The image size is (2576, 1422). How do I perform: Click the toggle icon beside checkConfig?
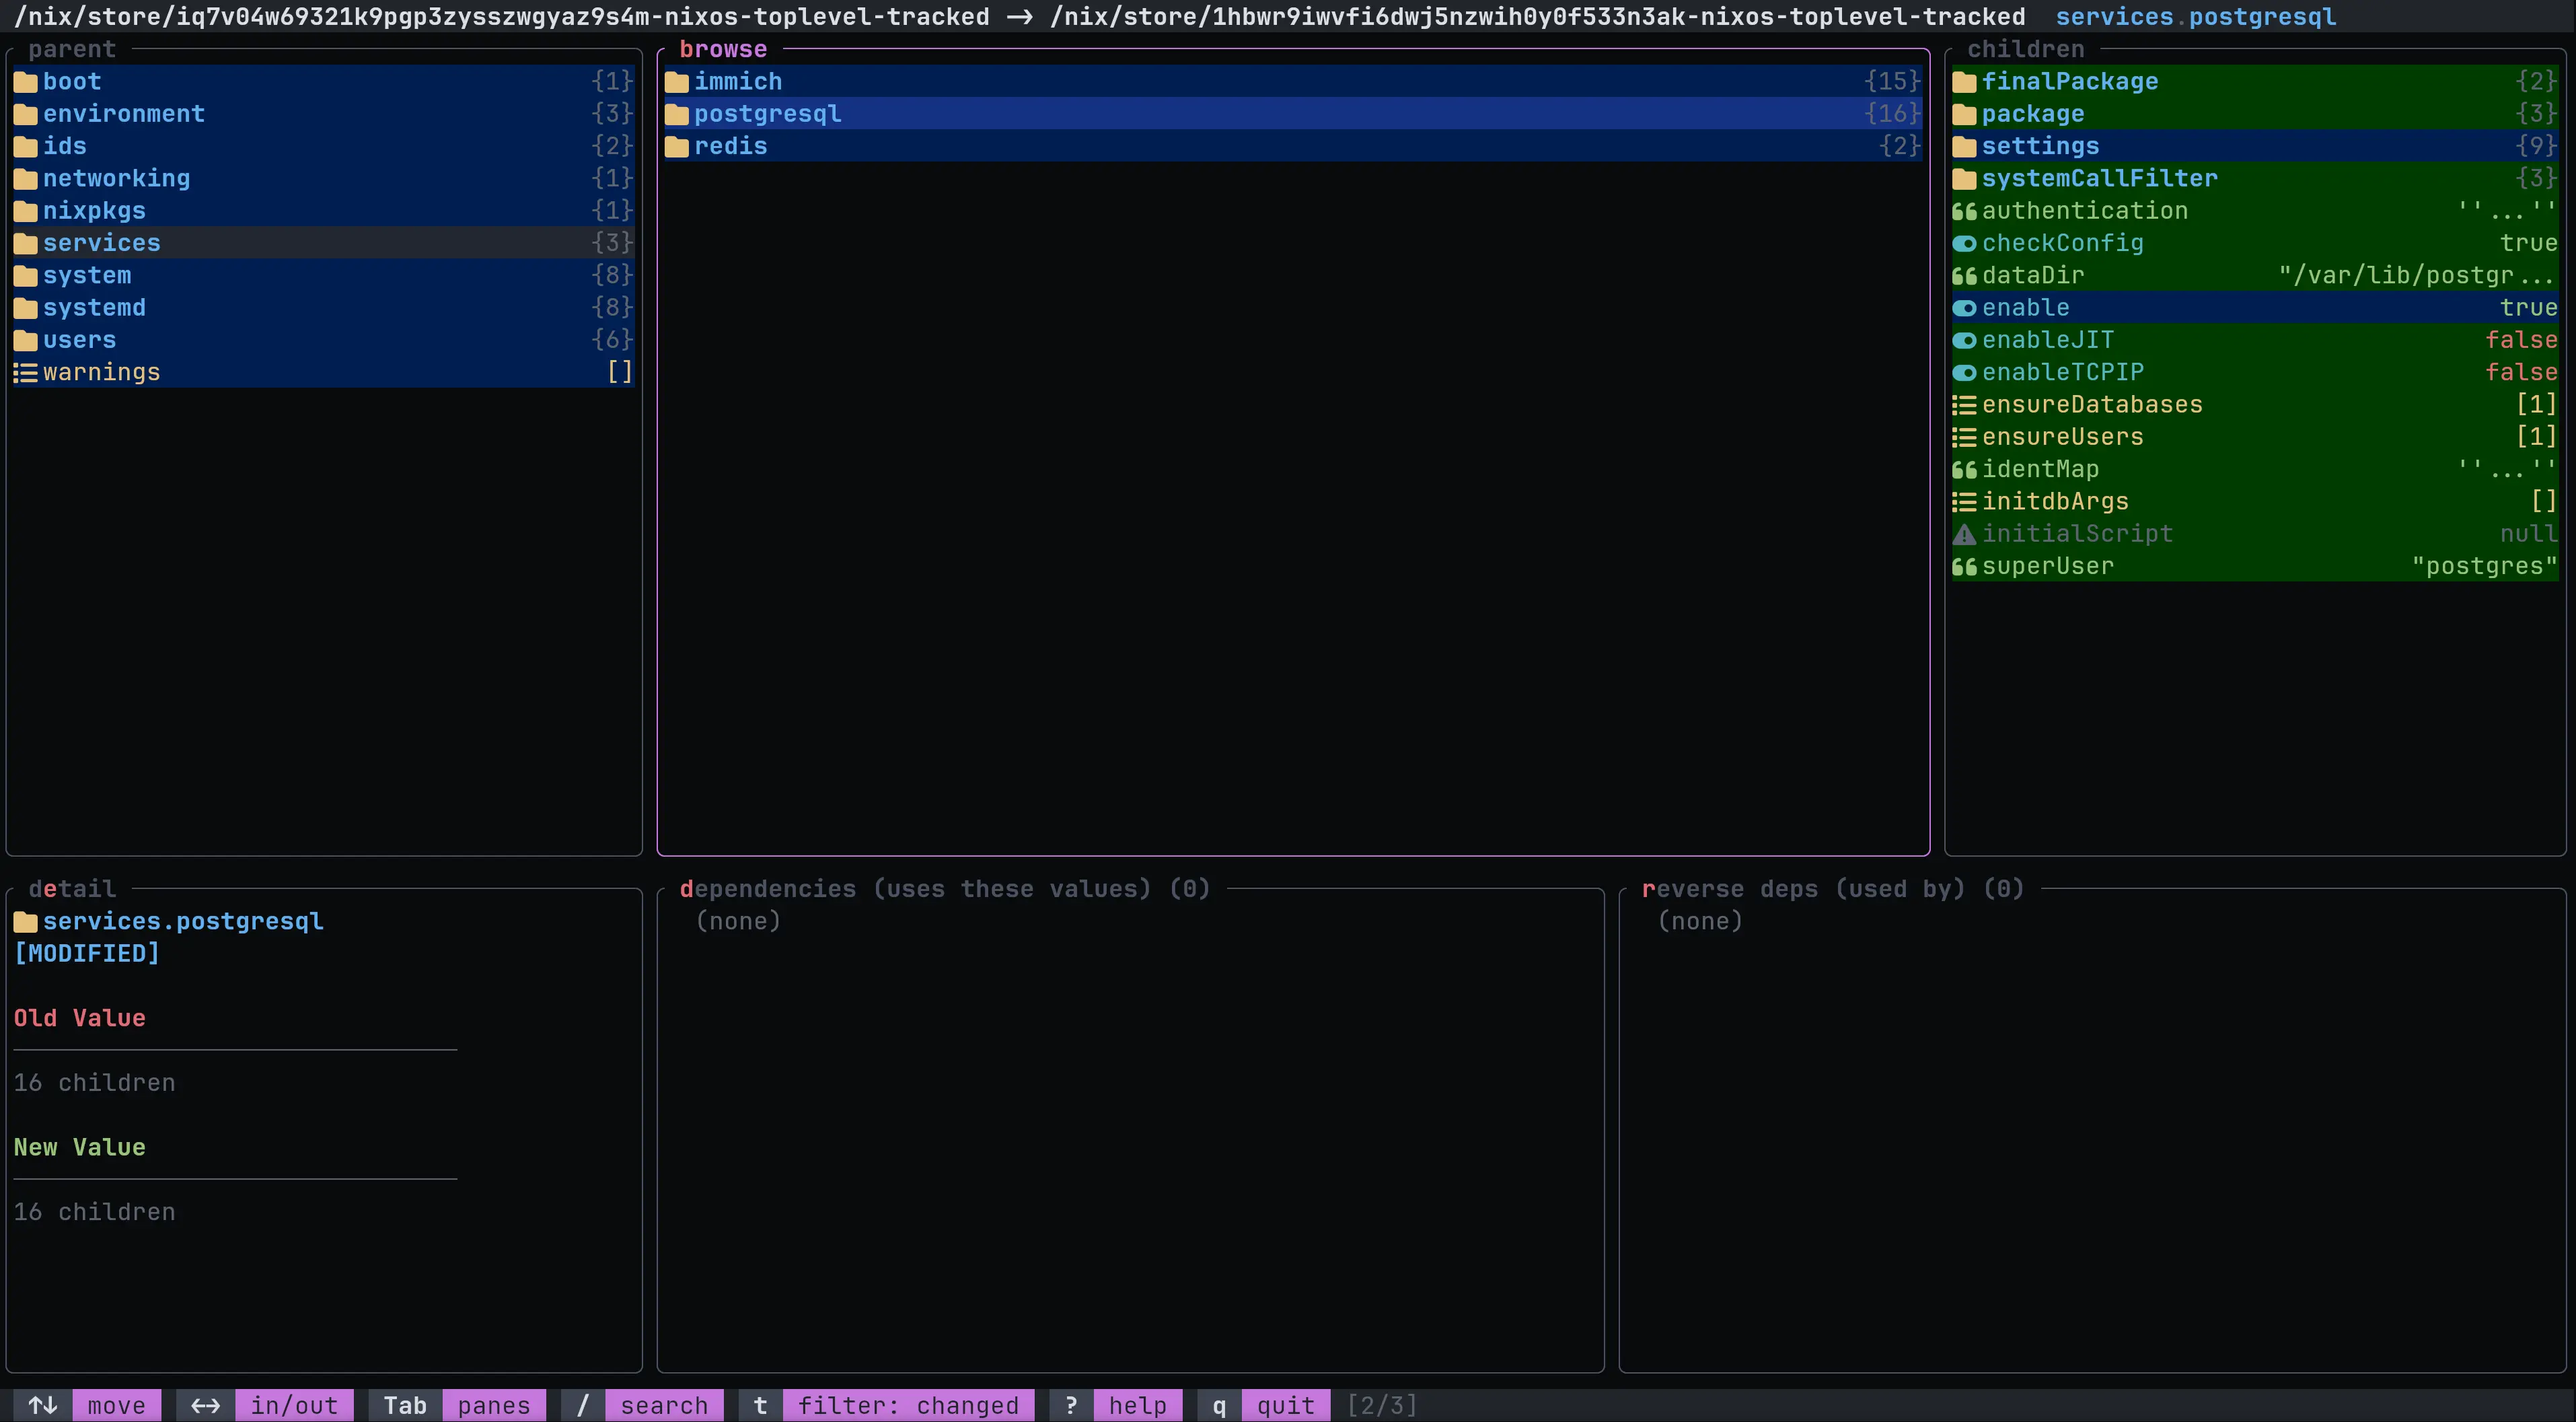click(1964, 244)
